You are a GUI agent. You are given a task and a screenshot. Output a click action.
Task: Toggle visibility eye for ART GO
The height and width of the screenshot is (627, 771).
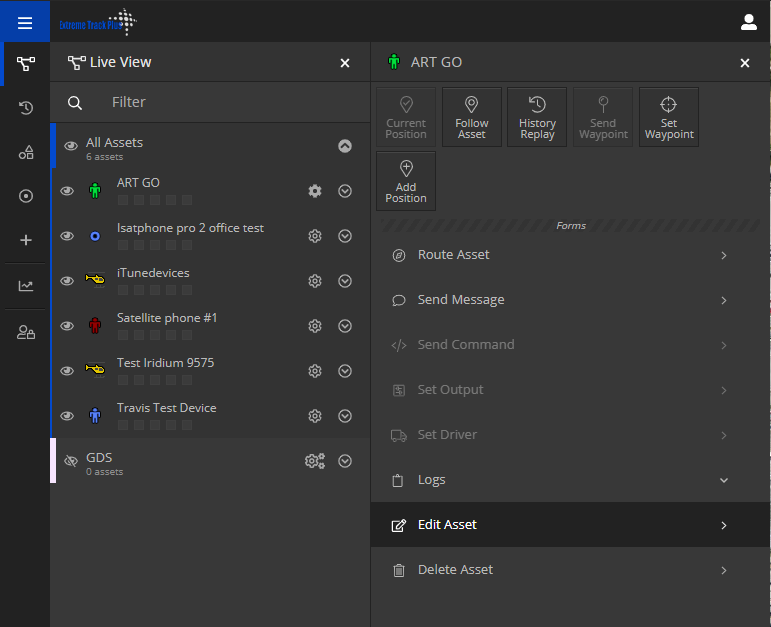67,191
